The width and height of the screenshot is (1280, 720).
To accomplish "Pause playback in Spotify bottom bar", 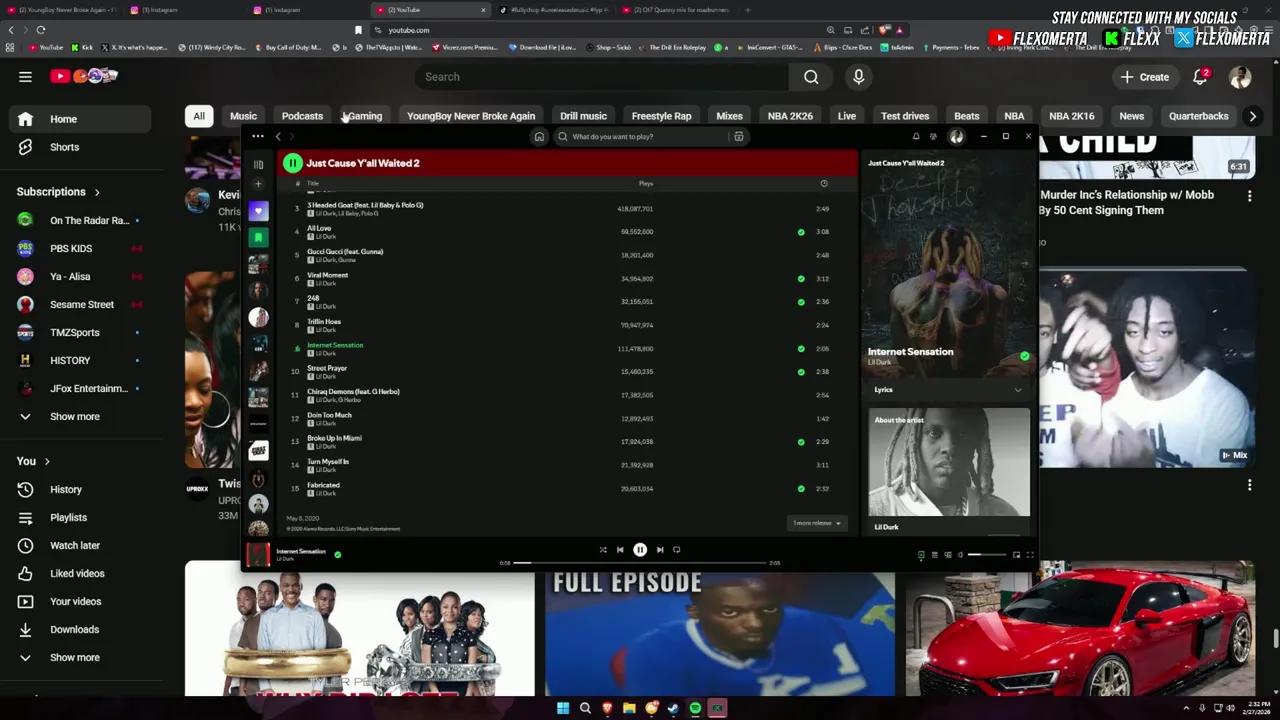I will pyautogui.click(x=640, y=549).
